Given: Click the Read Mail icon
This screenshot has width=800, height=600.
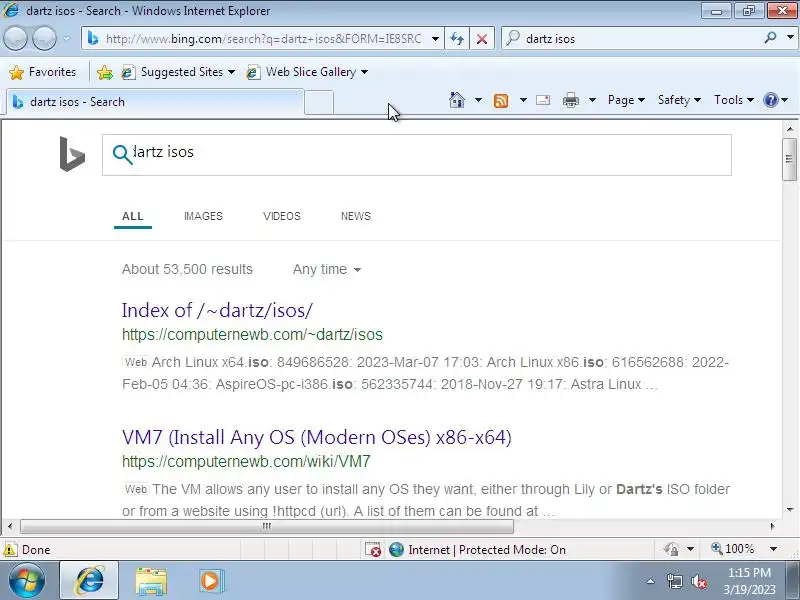Looking at the screenshot, I should pyautogui.click(x=543, y=100).
